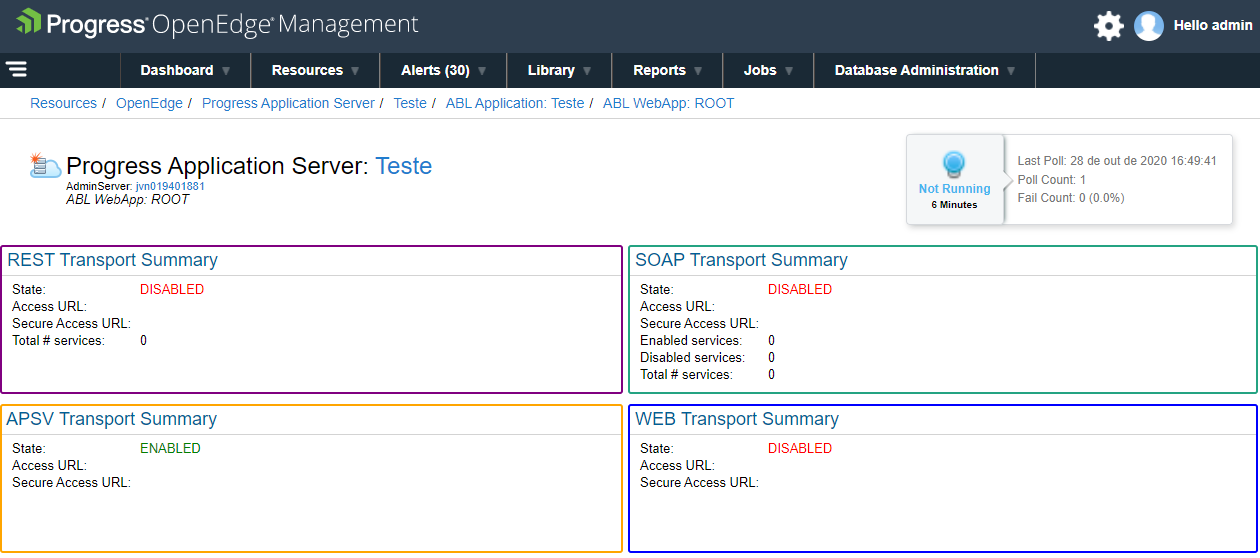Expand the Dashboard dropdown arrow
The width and height of the screenshot is (1260, 558).
(x=226, y=71)
